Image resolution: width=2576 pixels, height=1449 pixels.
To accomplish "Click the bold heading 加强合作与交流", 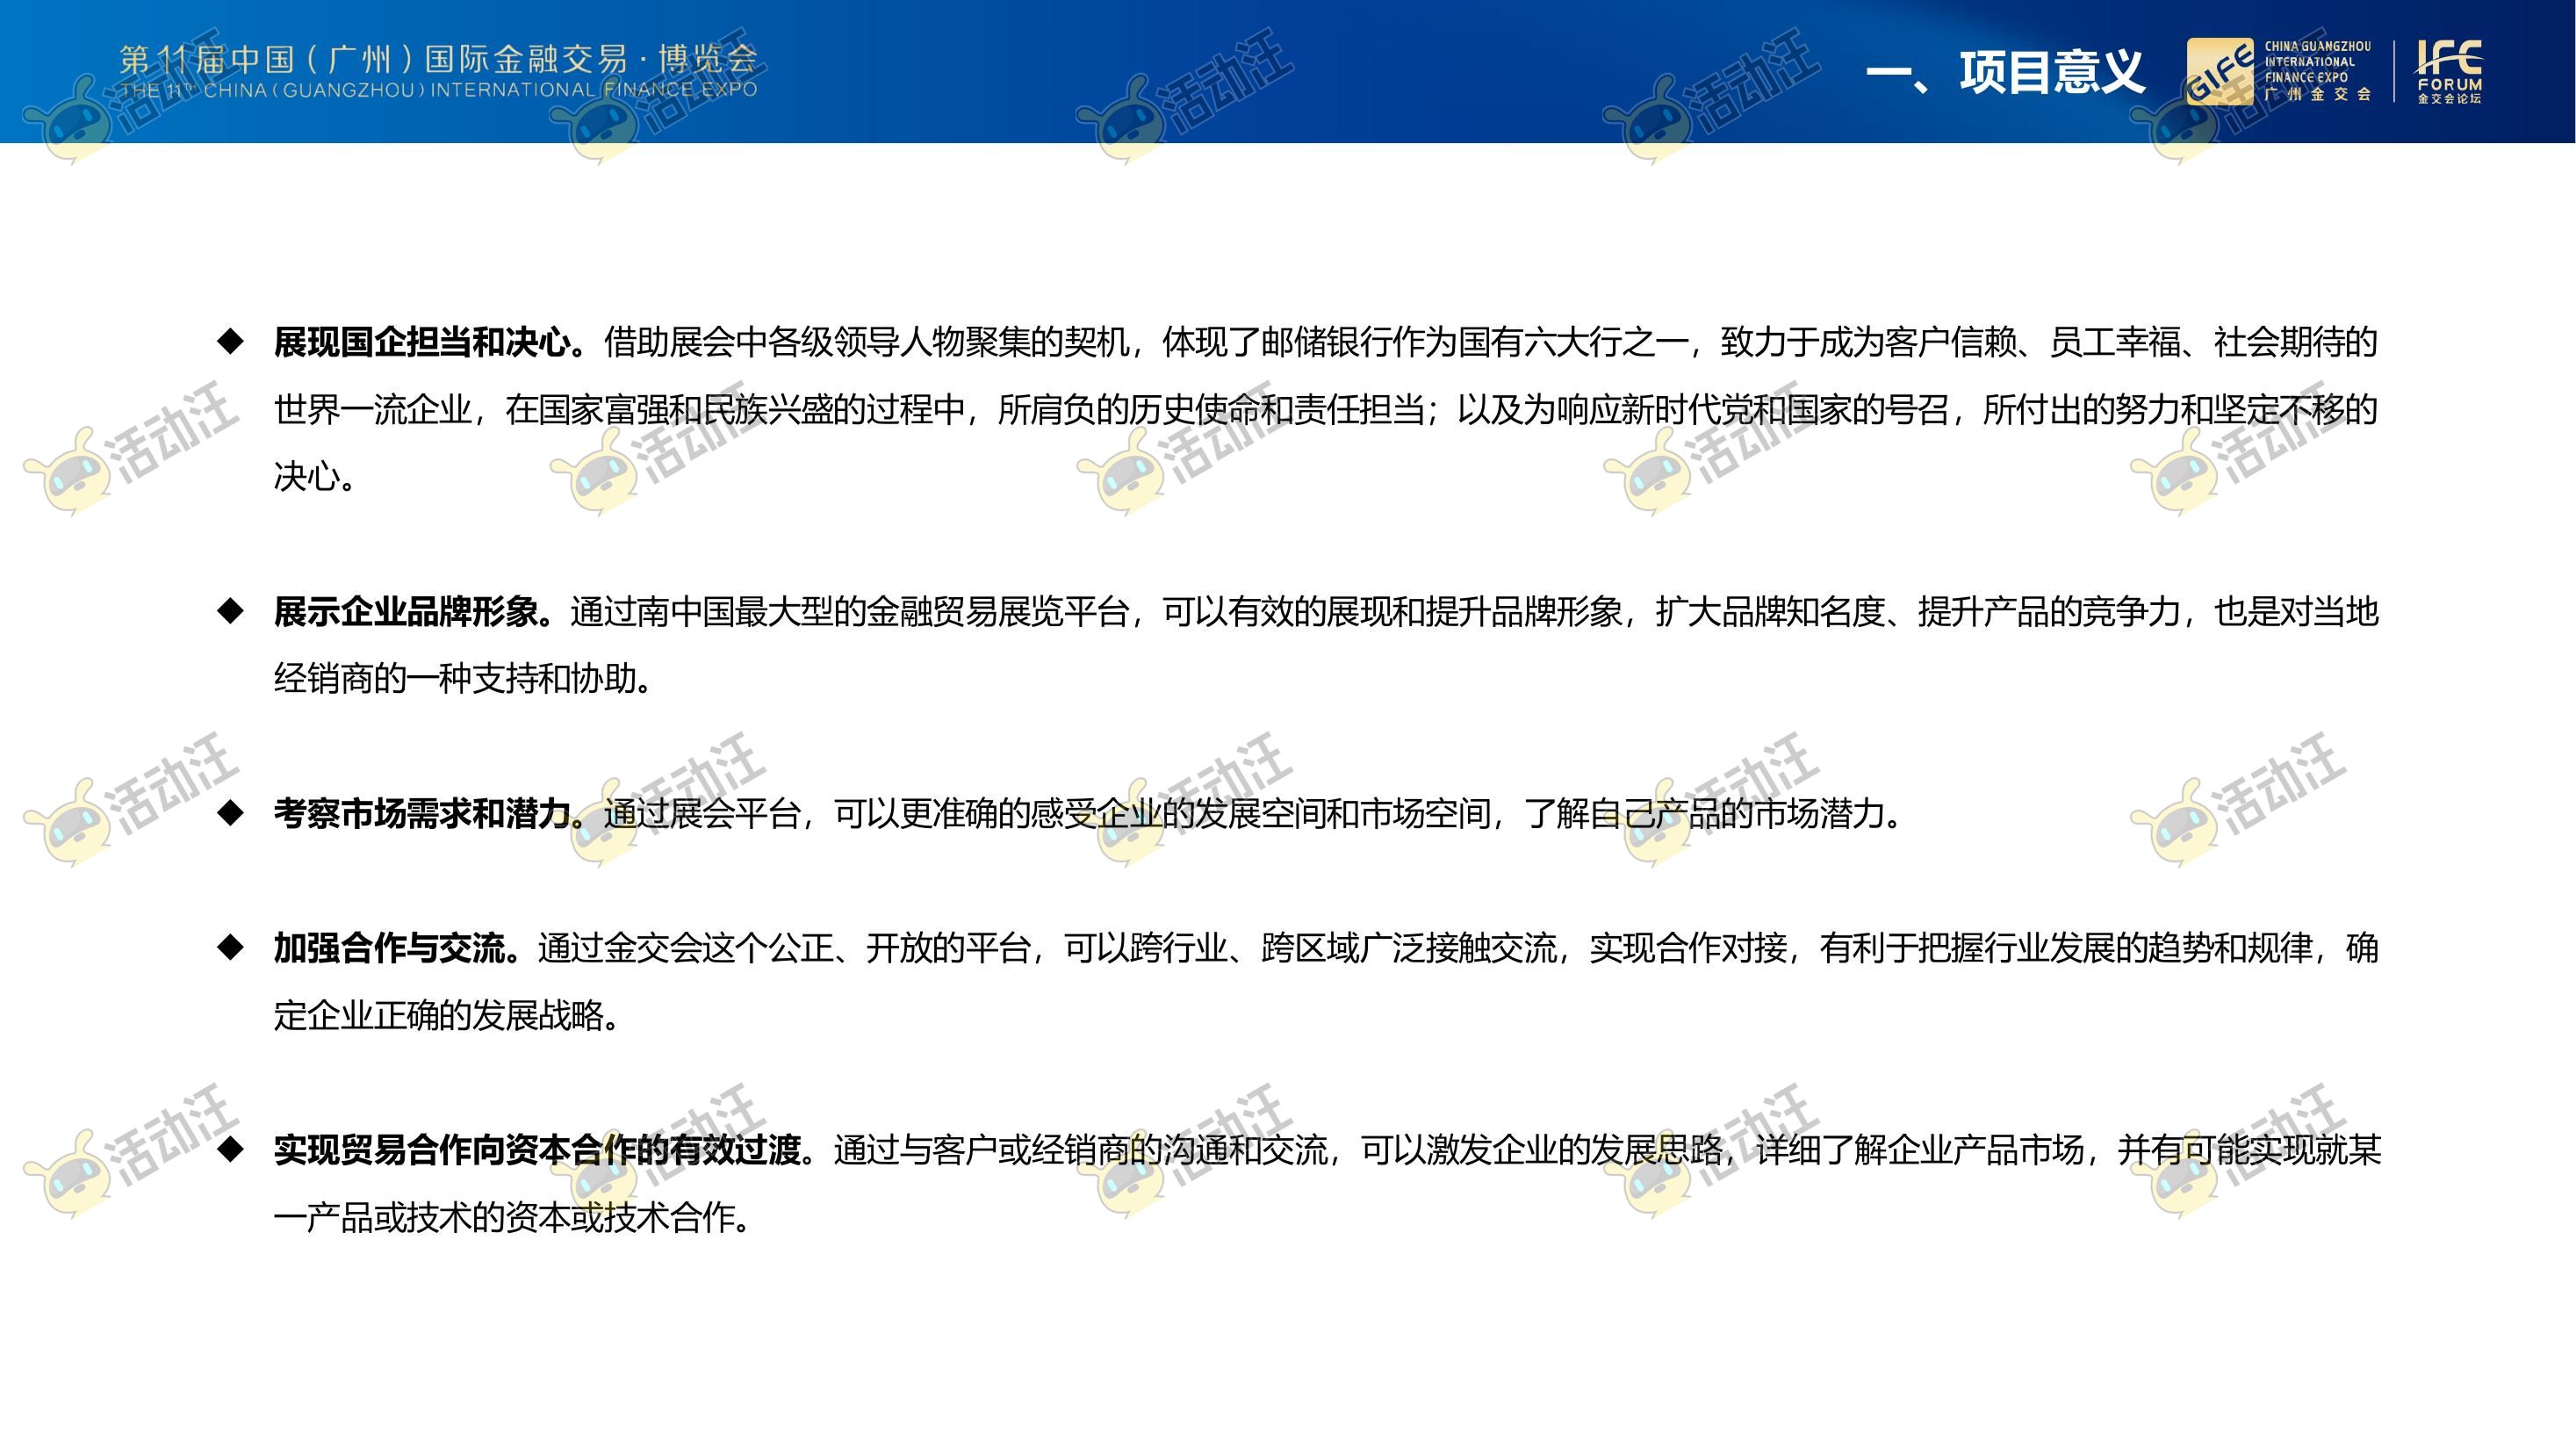I will pyautogui.click(x=397, y=949).
